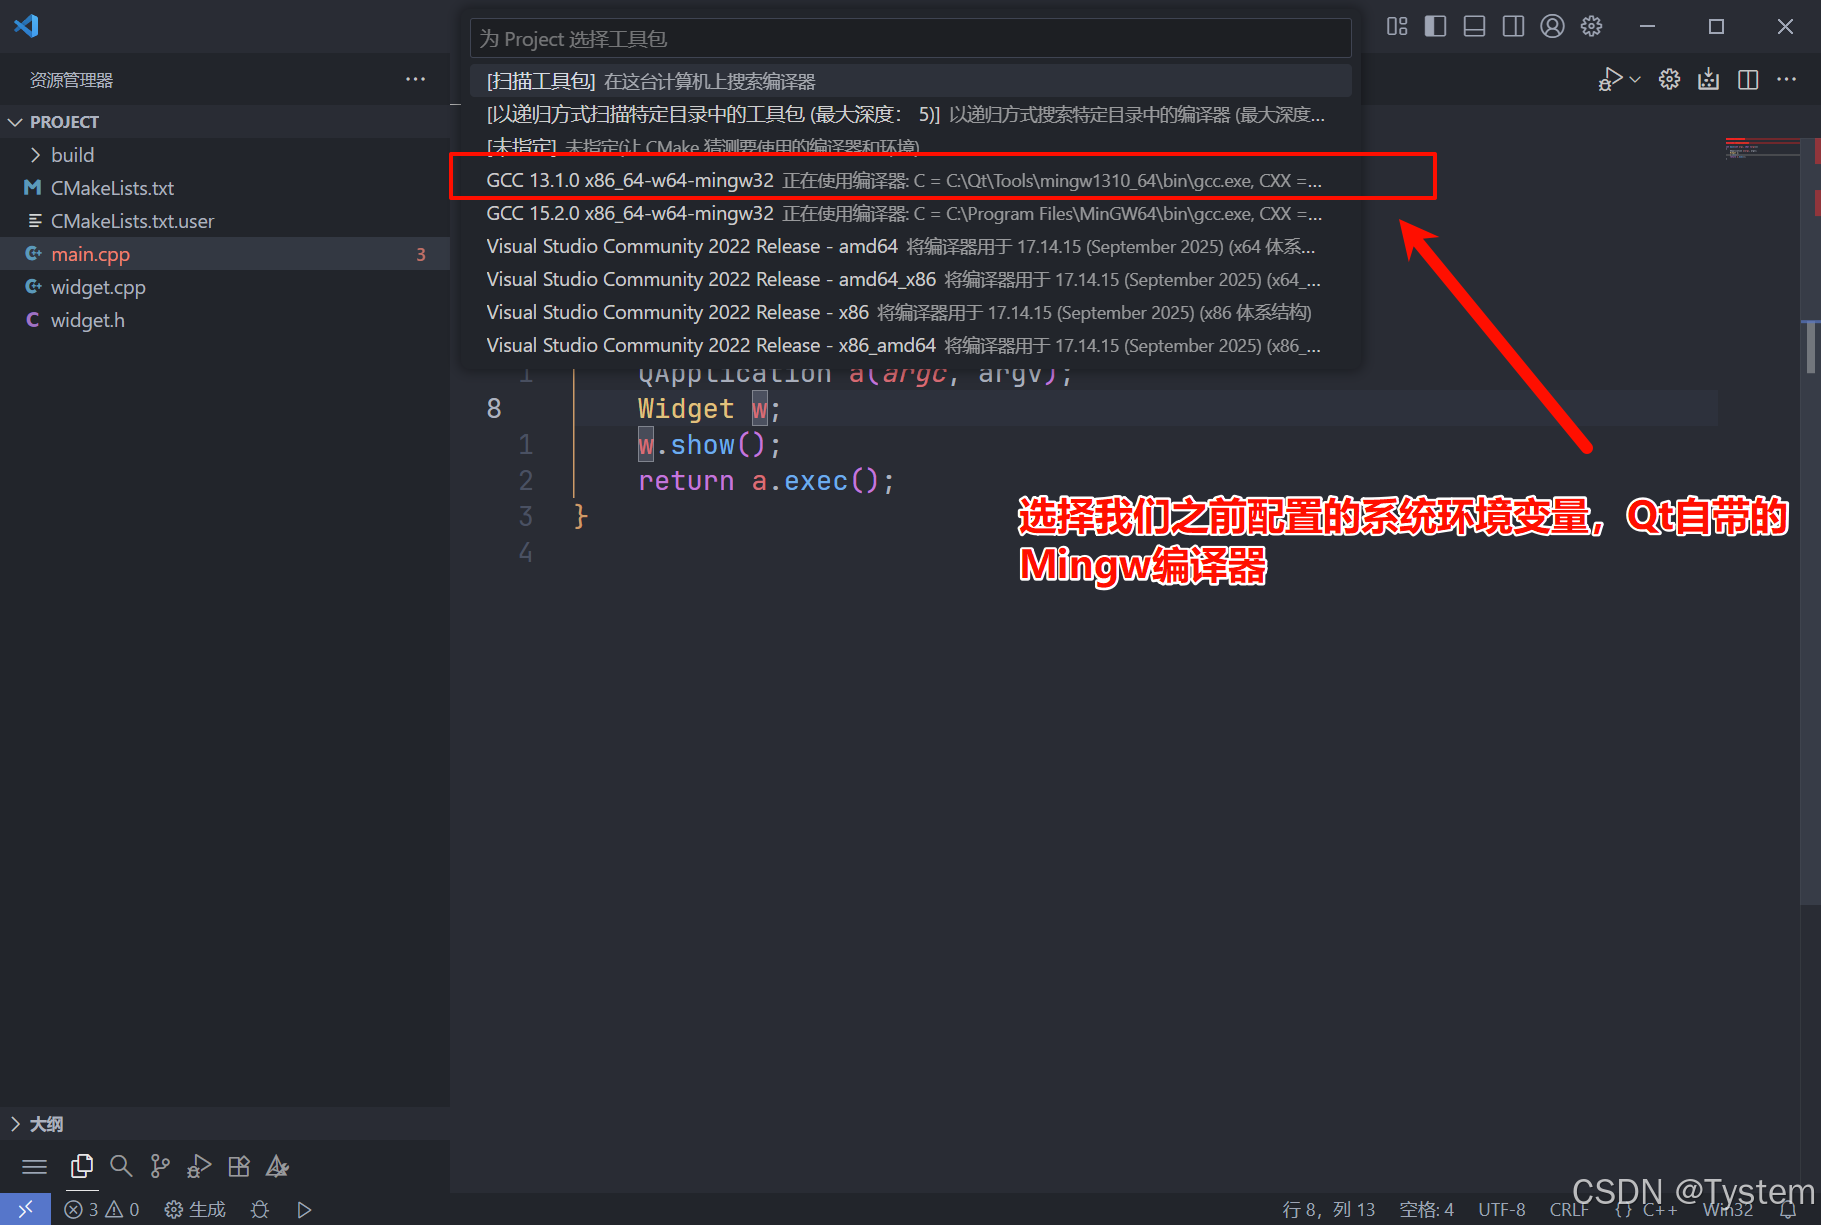Screen dimensions: 1821x1225
Task: Click the return a.exec() code line
Action: coord(766,481)
